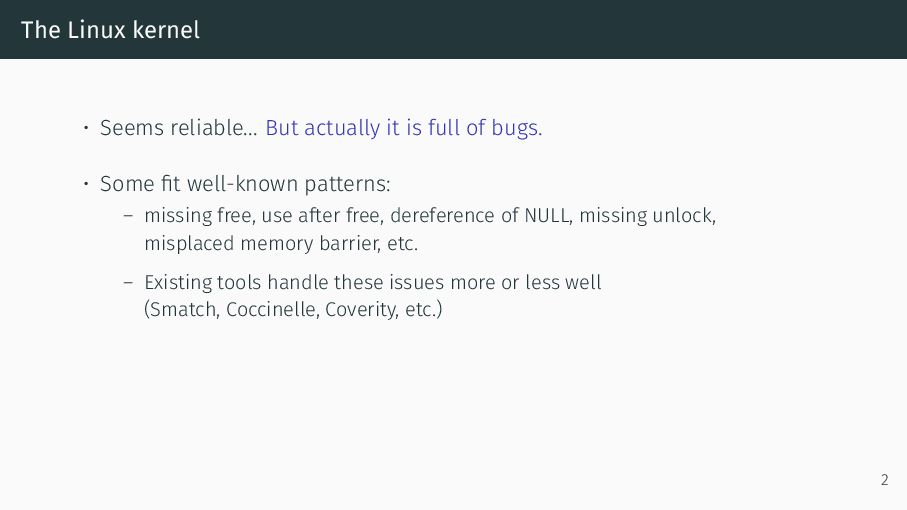Click the word 'Coccinelle'
Screen dimensions: 907x510
coord(271,310)
